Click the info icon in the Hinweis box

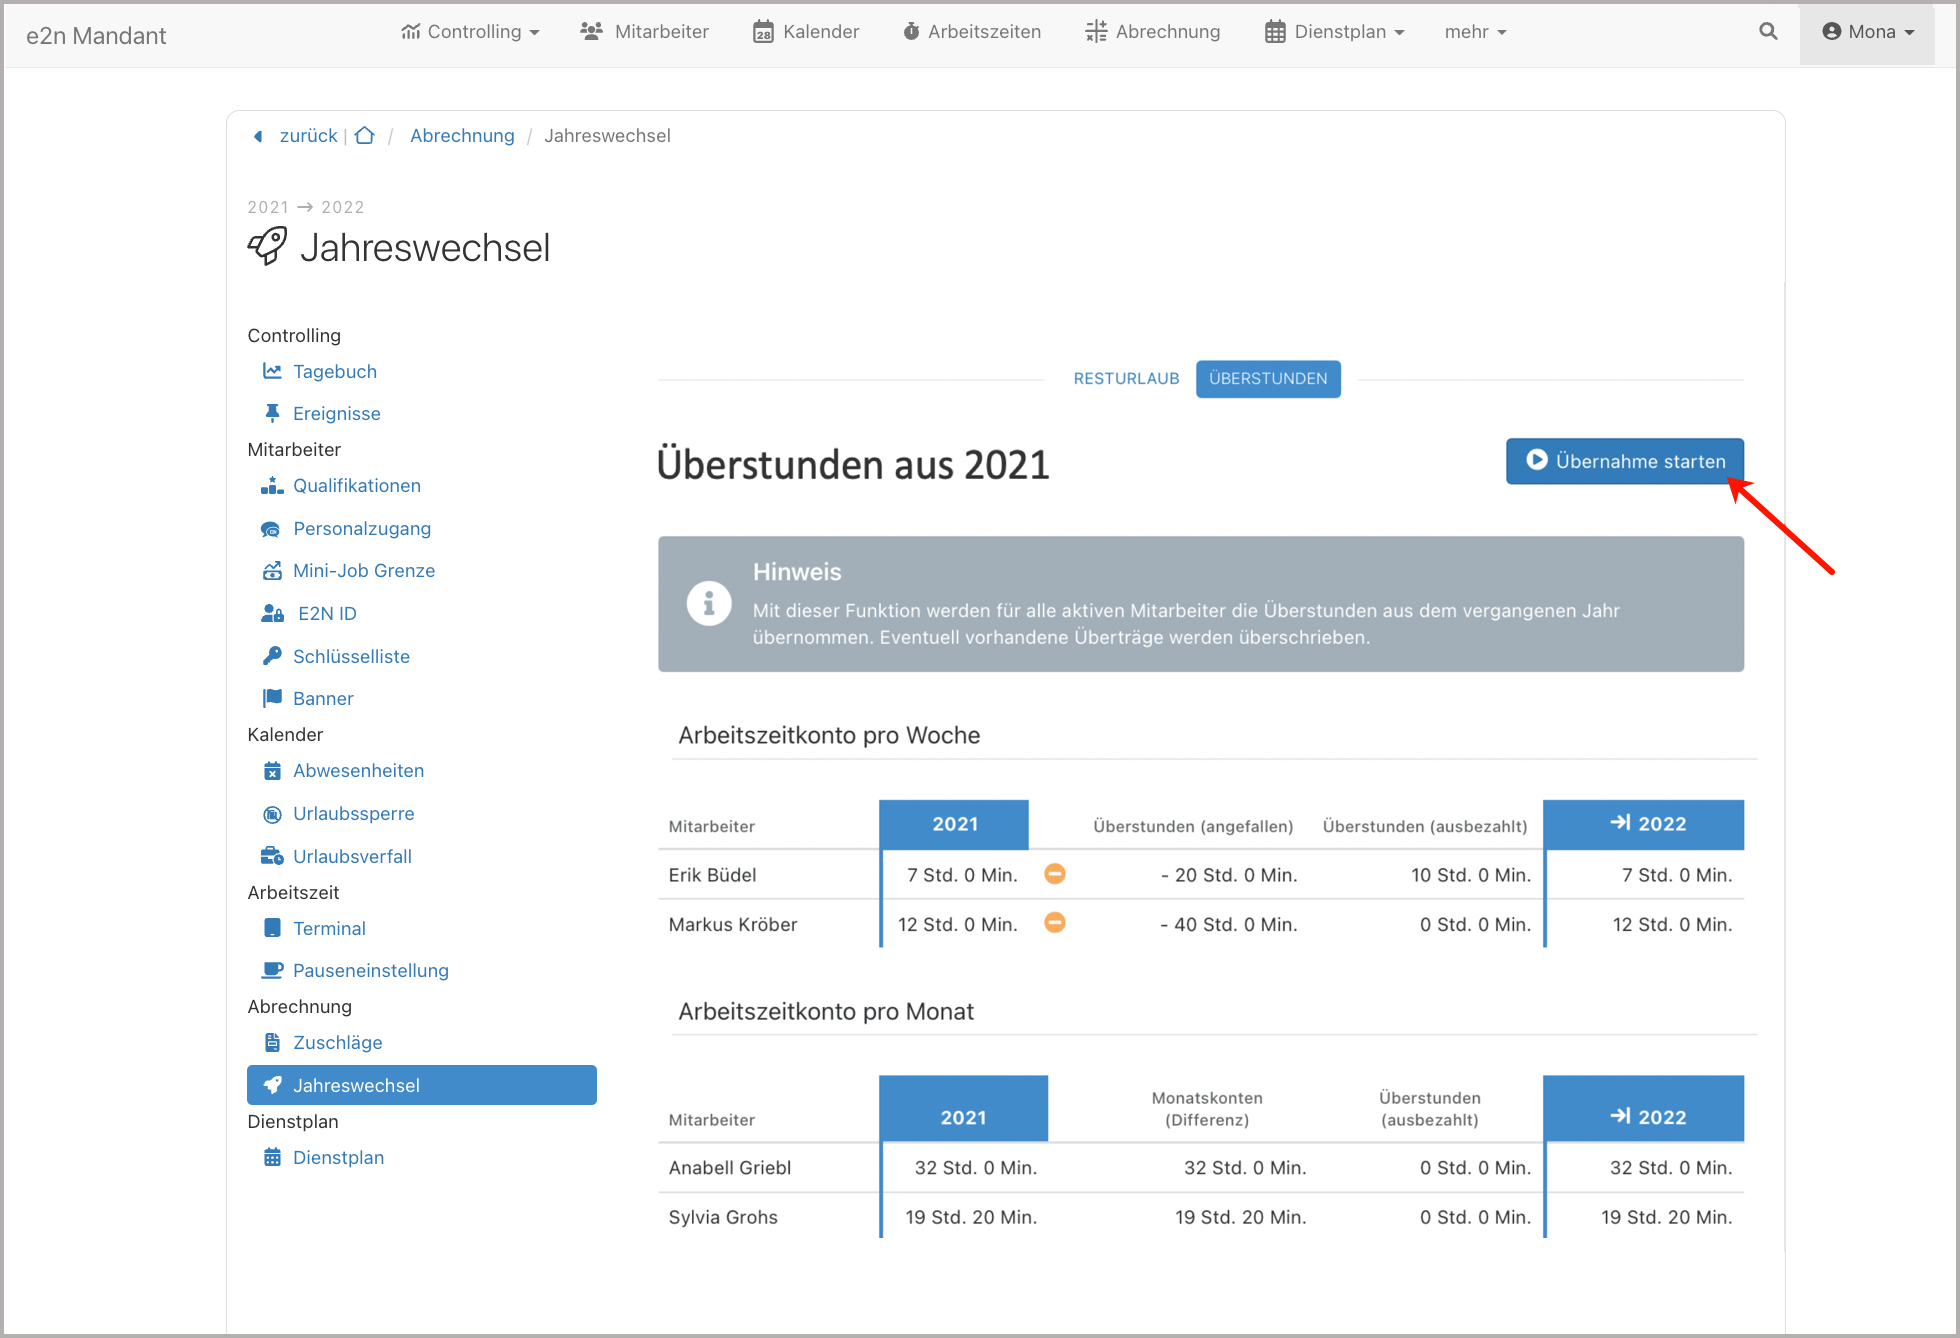(x=709, y=603)
